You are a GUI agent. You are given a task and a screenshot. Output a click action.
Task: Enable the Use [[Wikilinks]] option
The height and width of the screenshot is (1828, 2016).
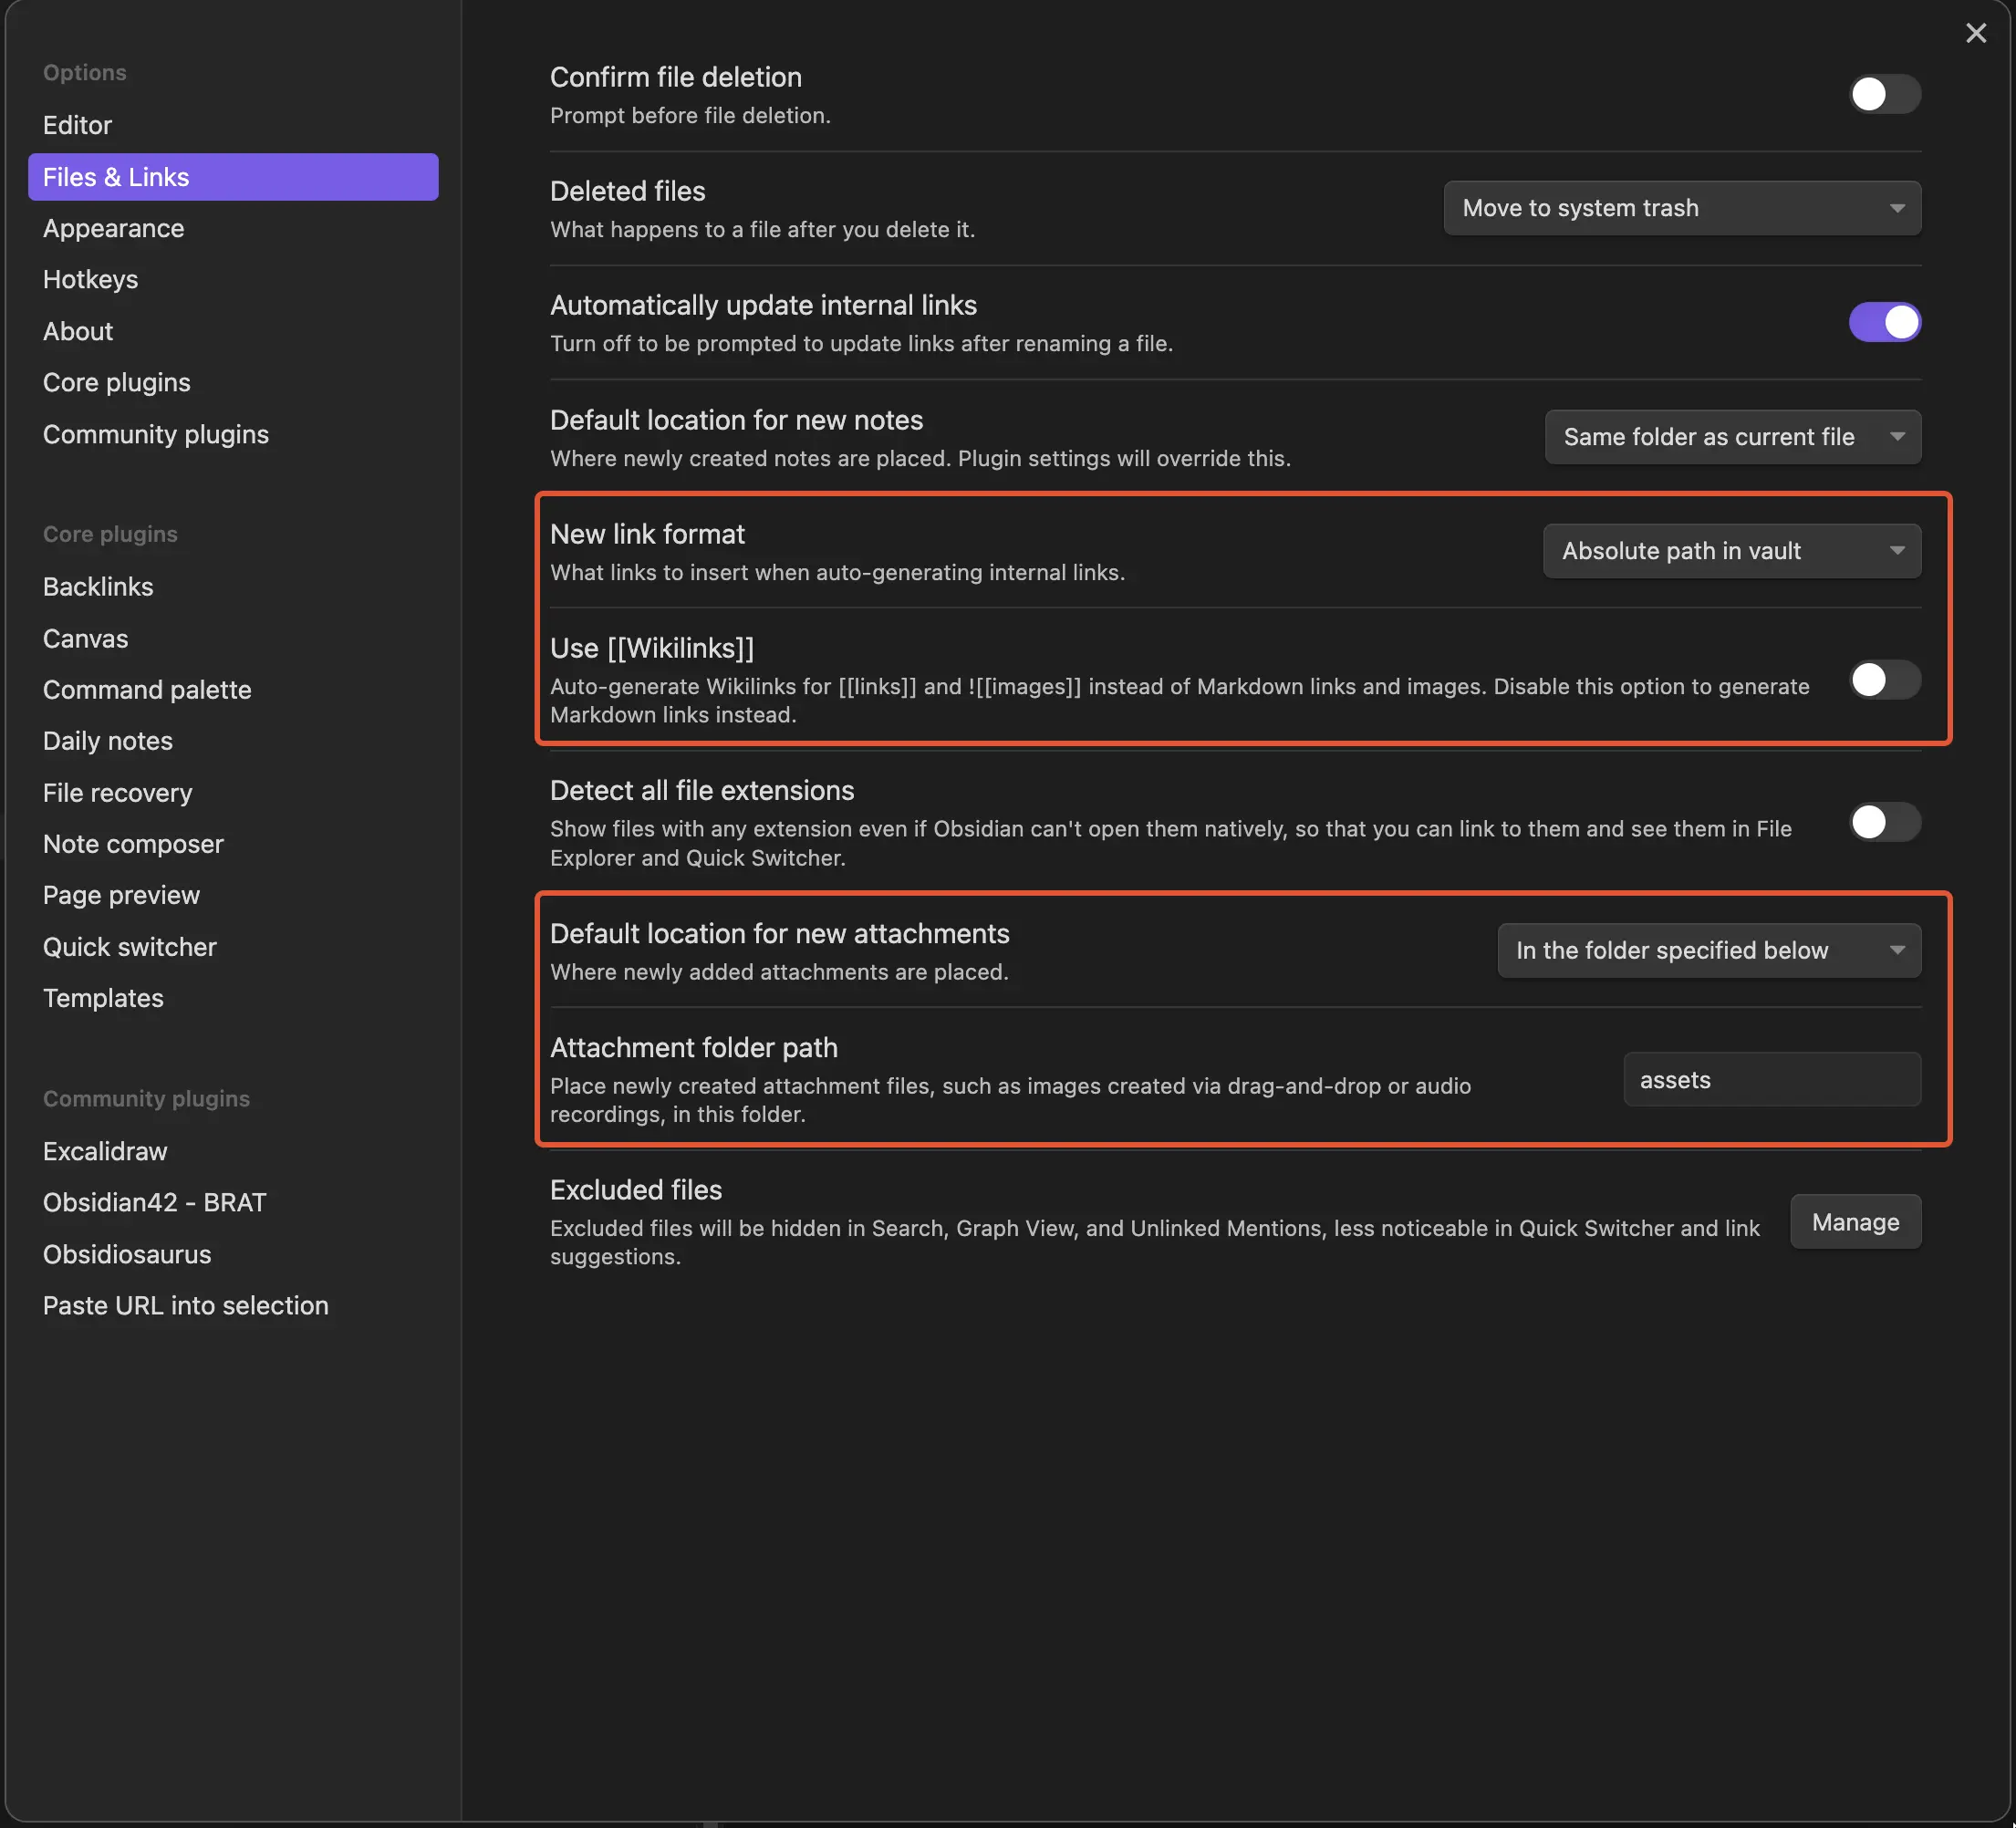pos(1882,680)
